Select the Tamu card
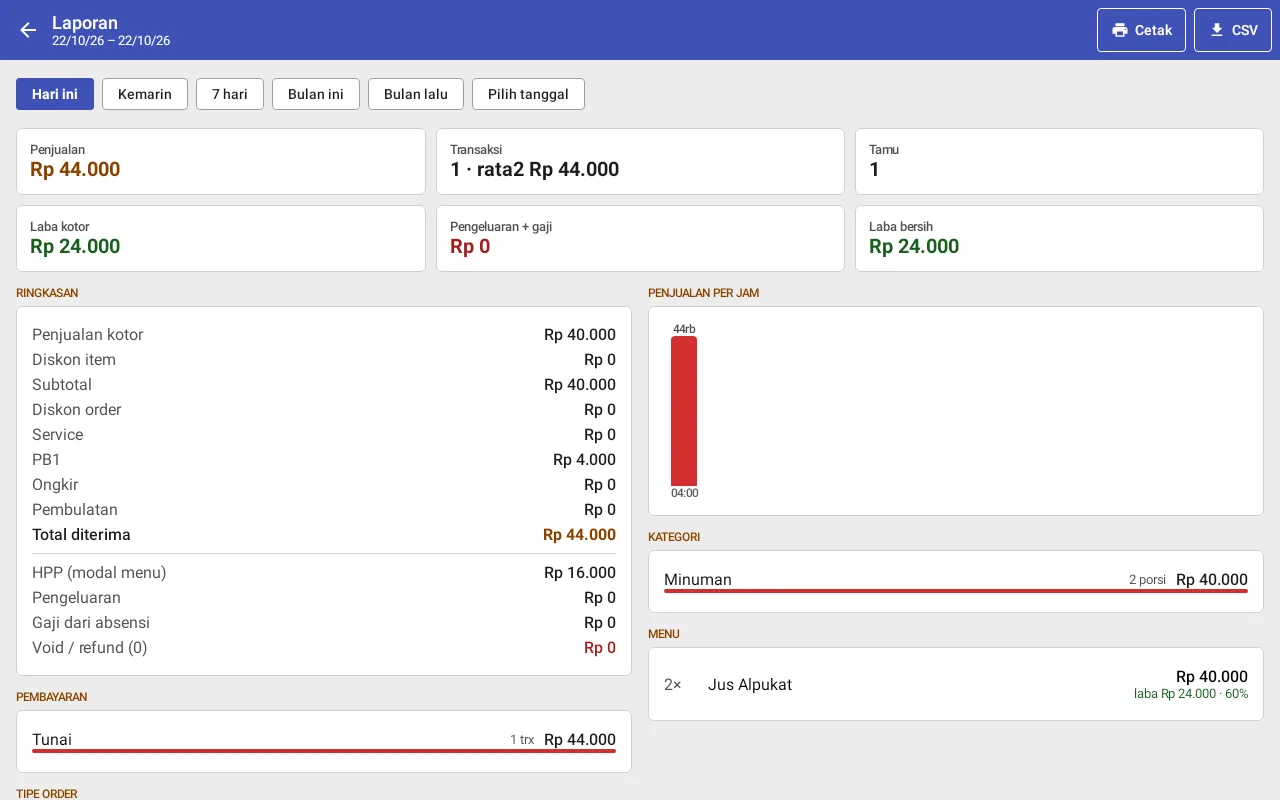Image resolution: width=1280 pixels, height=800 pixels. (1059, 161)
